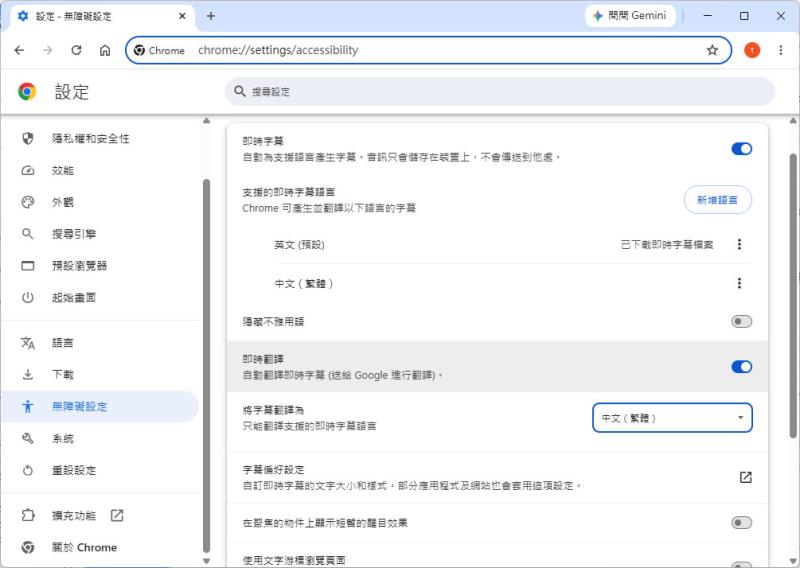Click the accessibility figure icon
800x568 pixels.
[x=28, y=406]
